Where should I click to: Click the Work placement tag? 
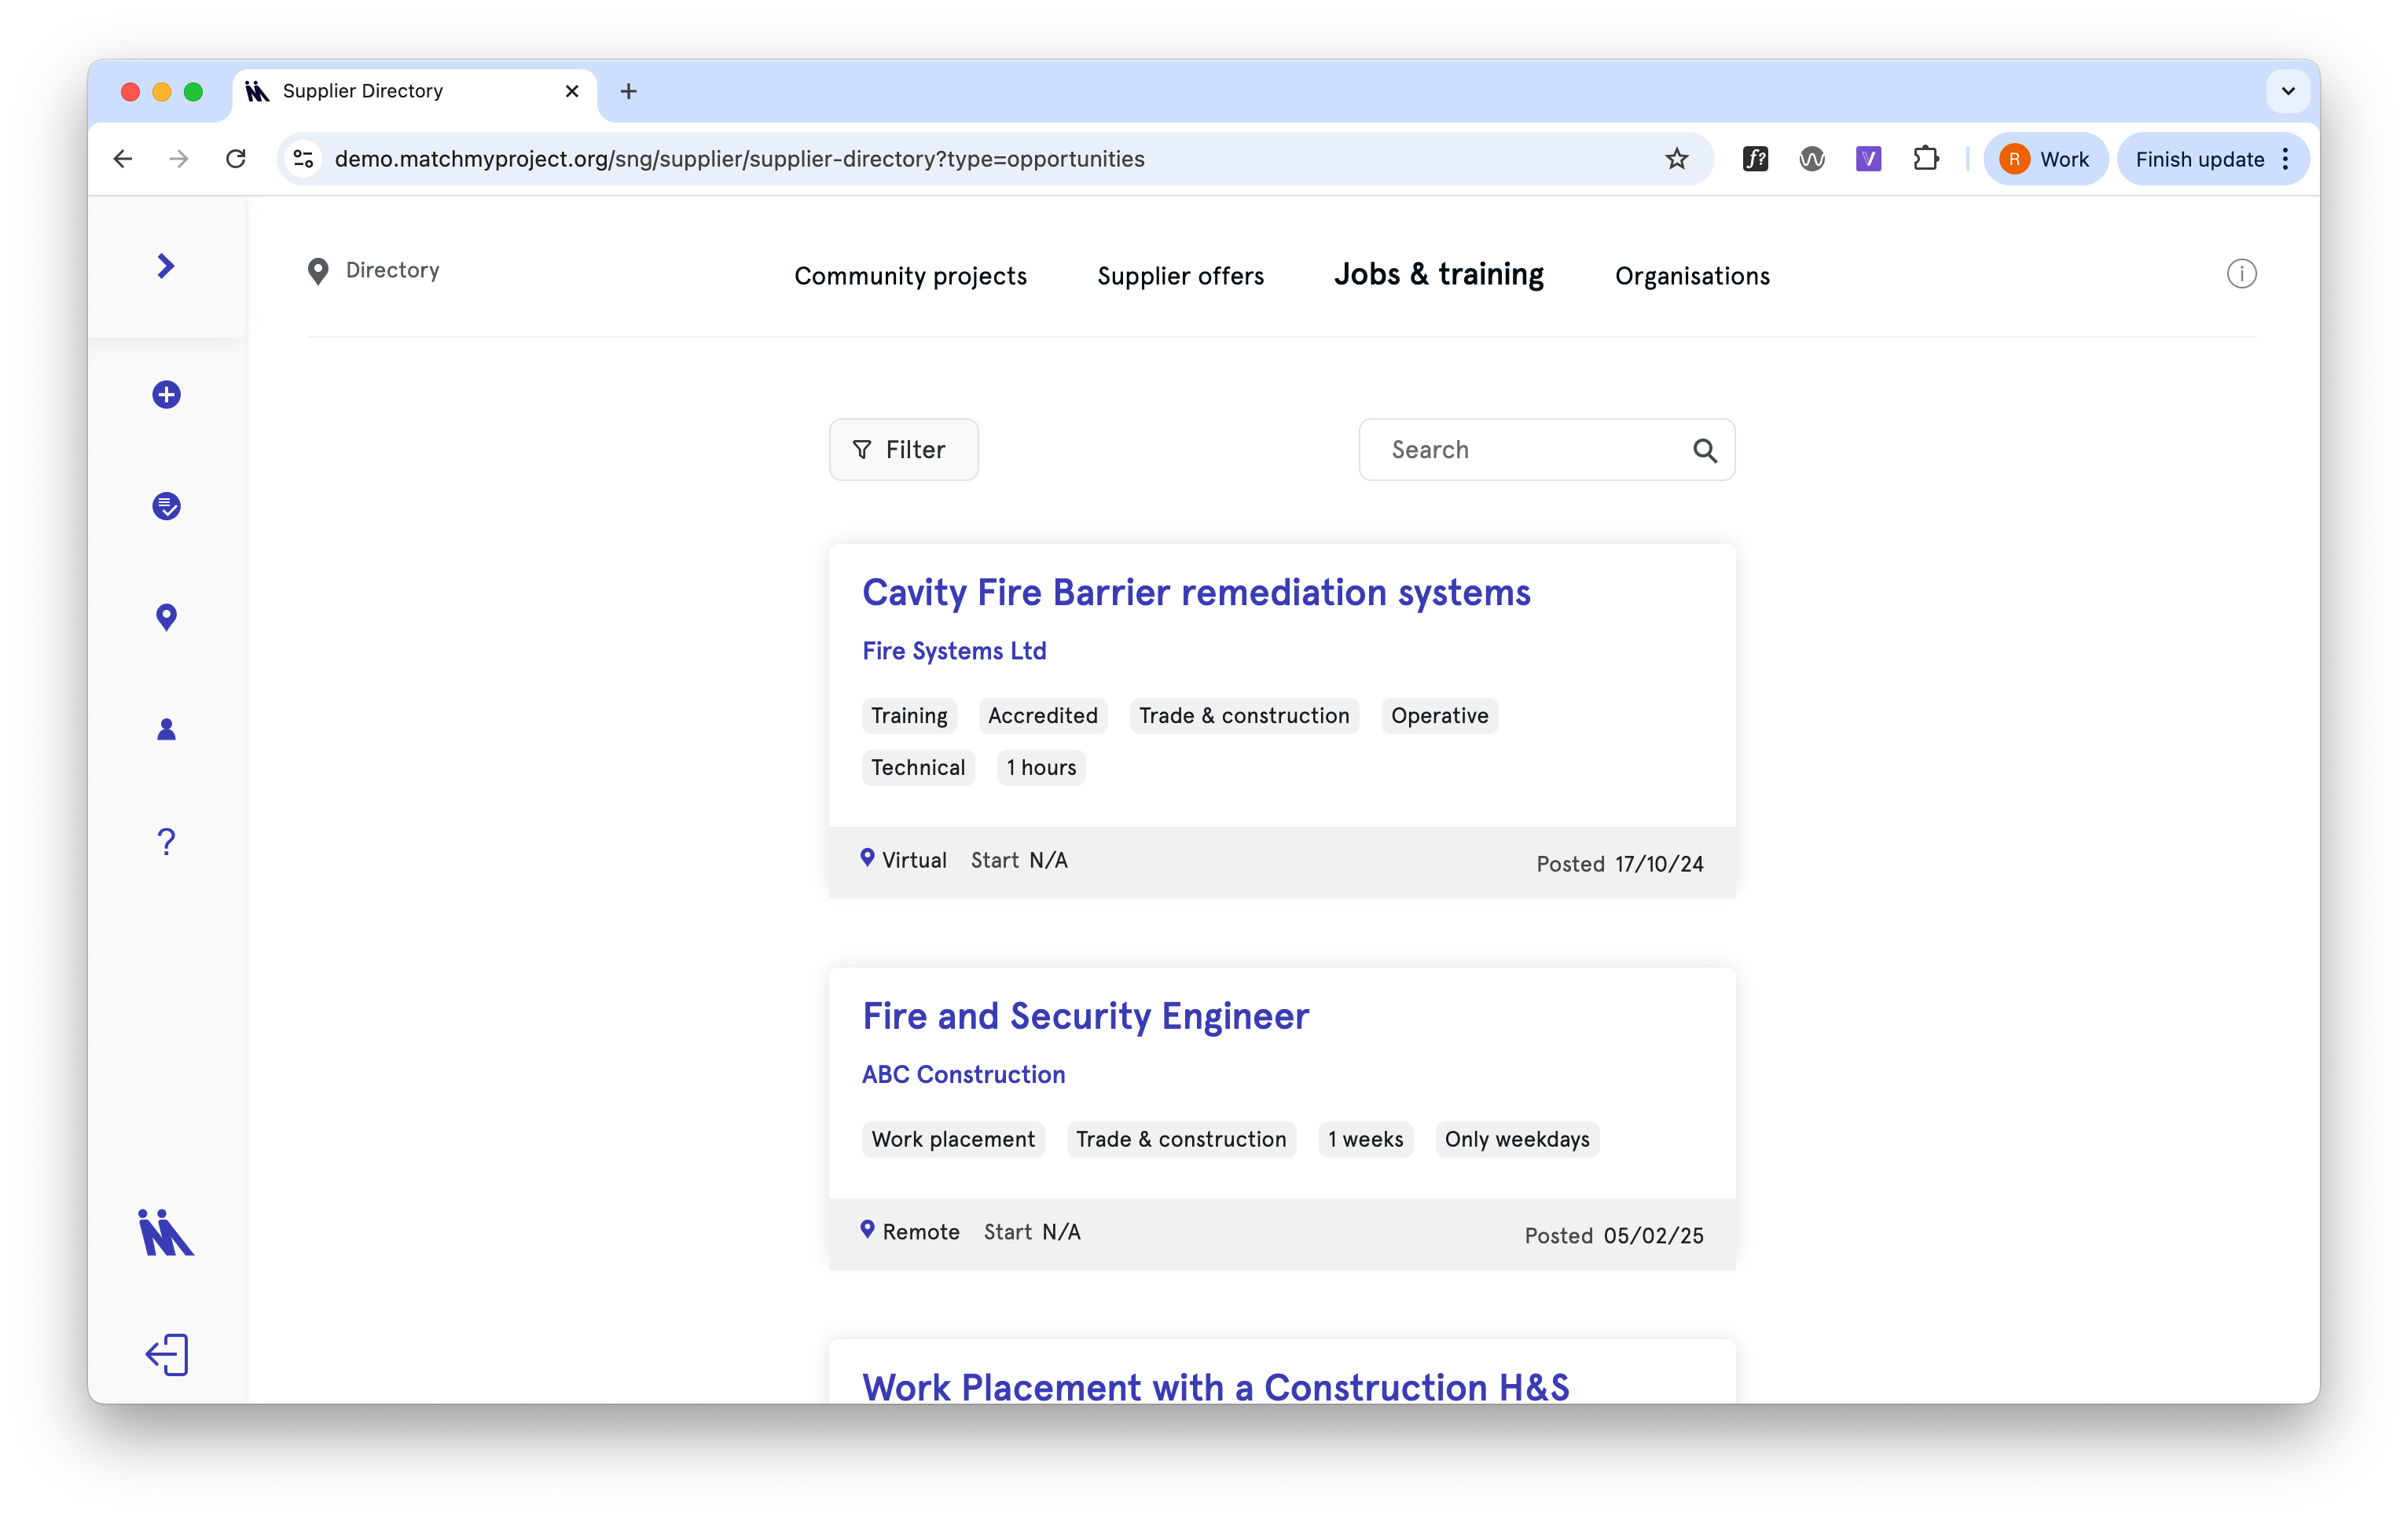952,1140
